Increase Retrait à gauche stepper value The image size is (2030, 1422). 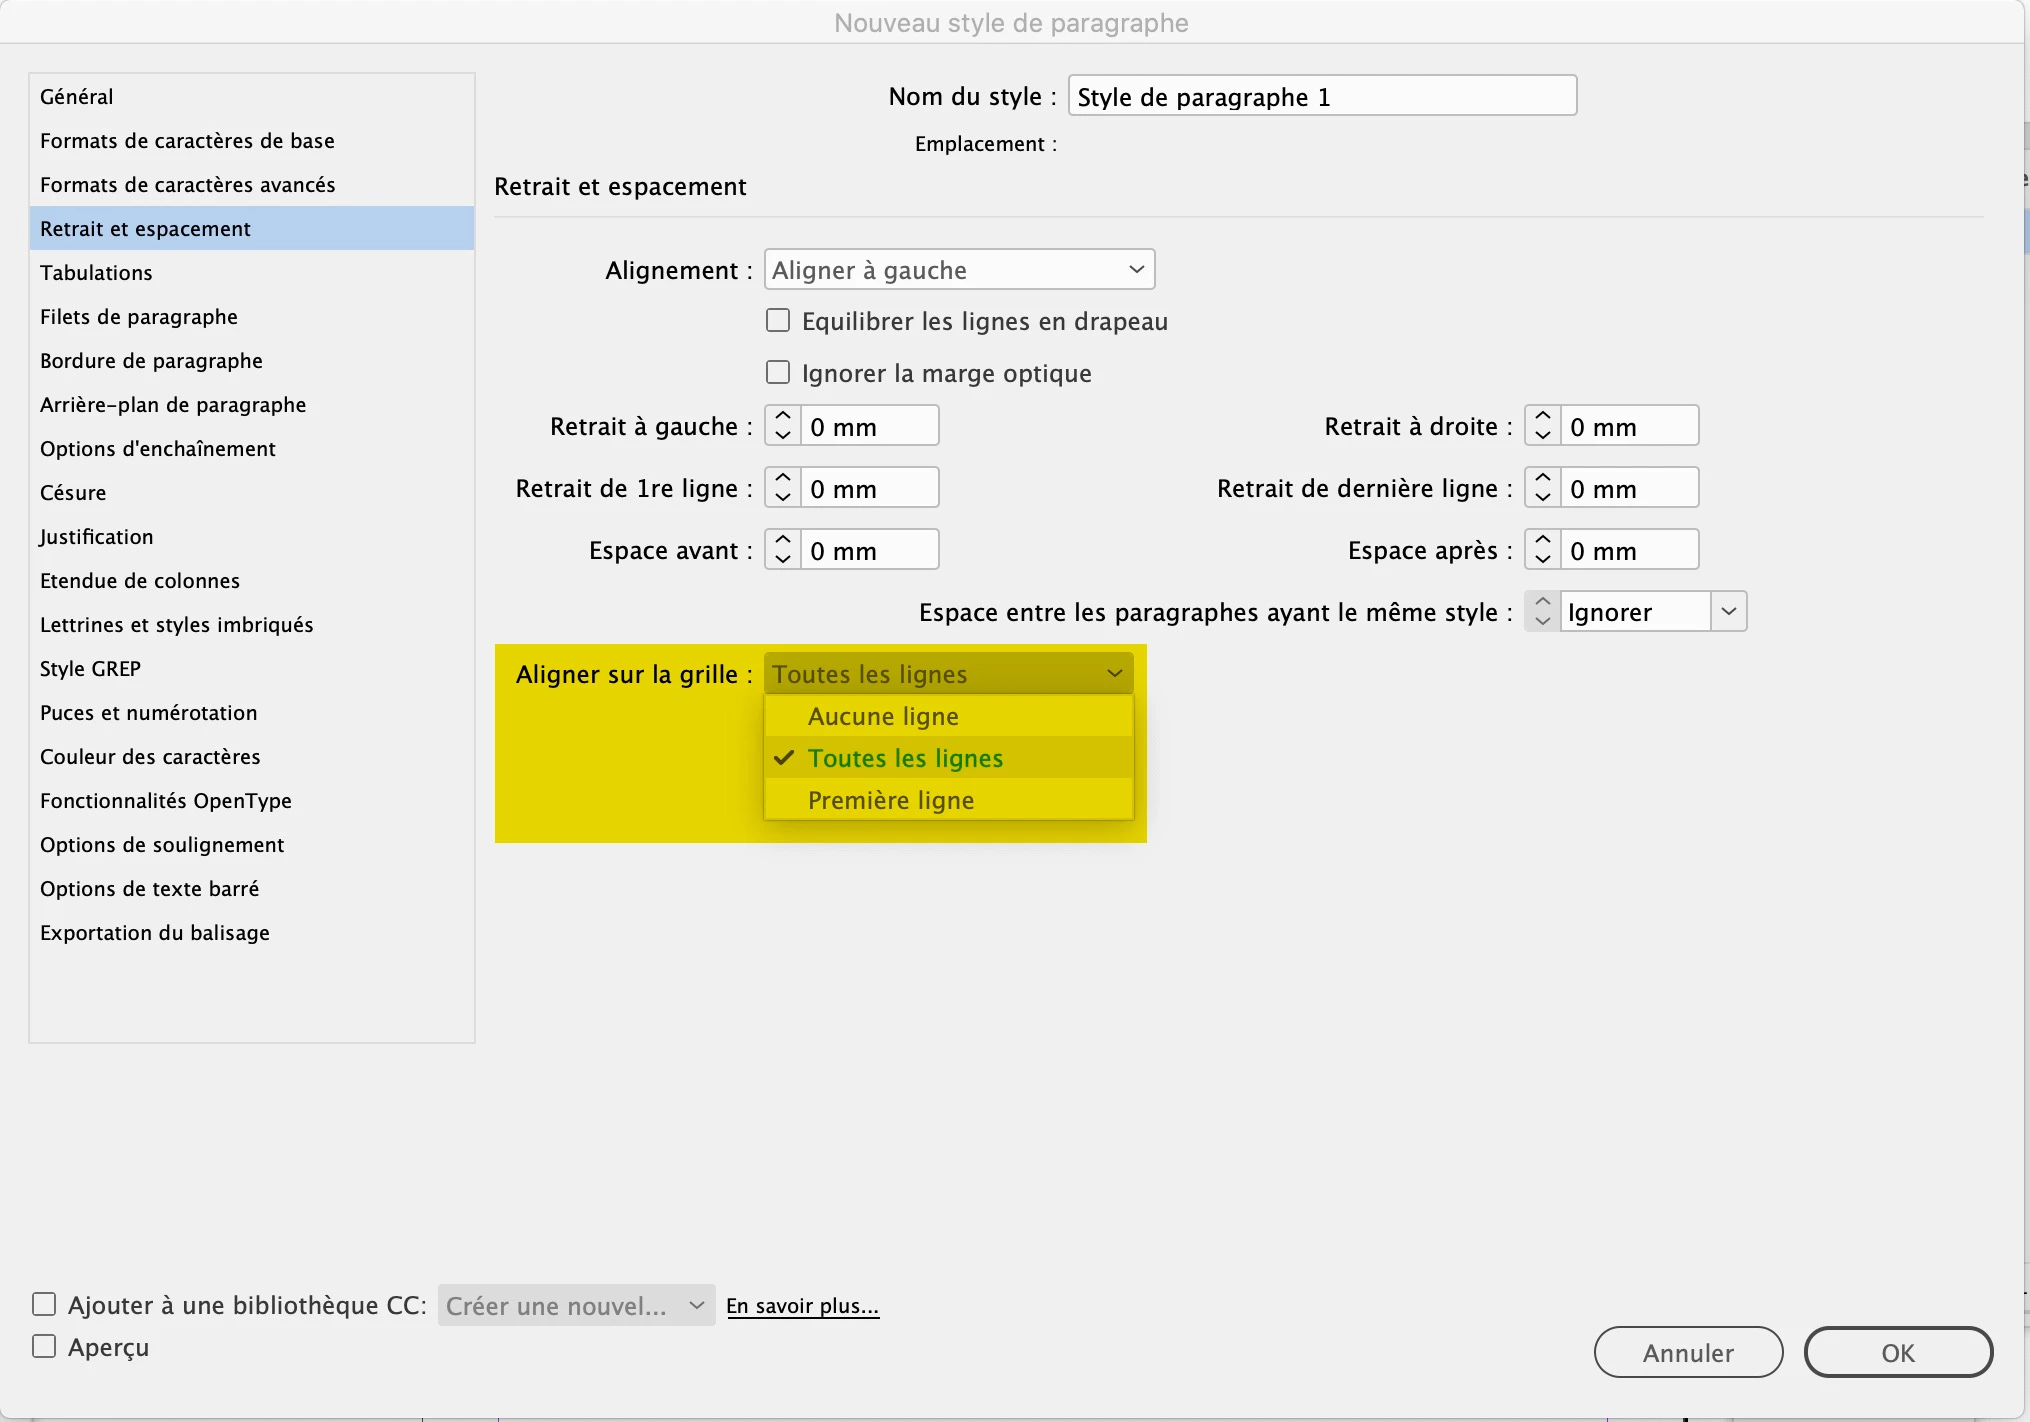pyautogui.click(x=783, y=416)
